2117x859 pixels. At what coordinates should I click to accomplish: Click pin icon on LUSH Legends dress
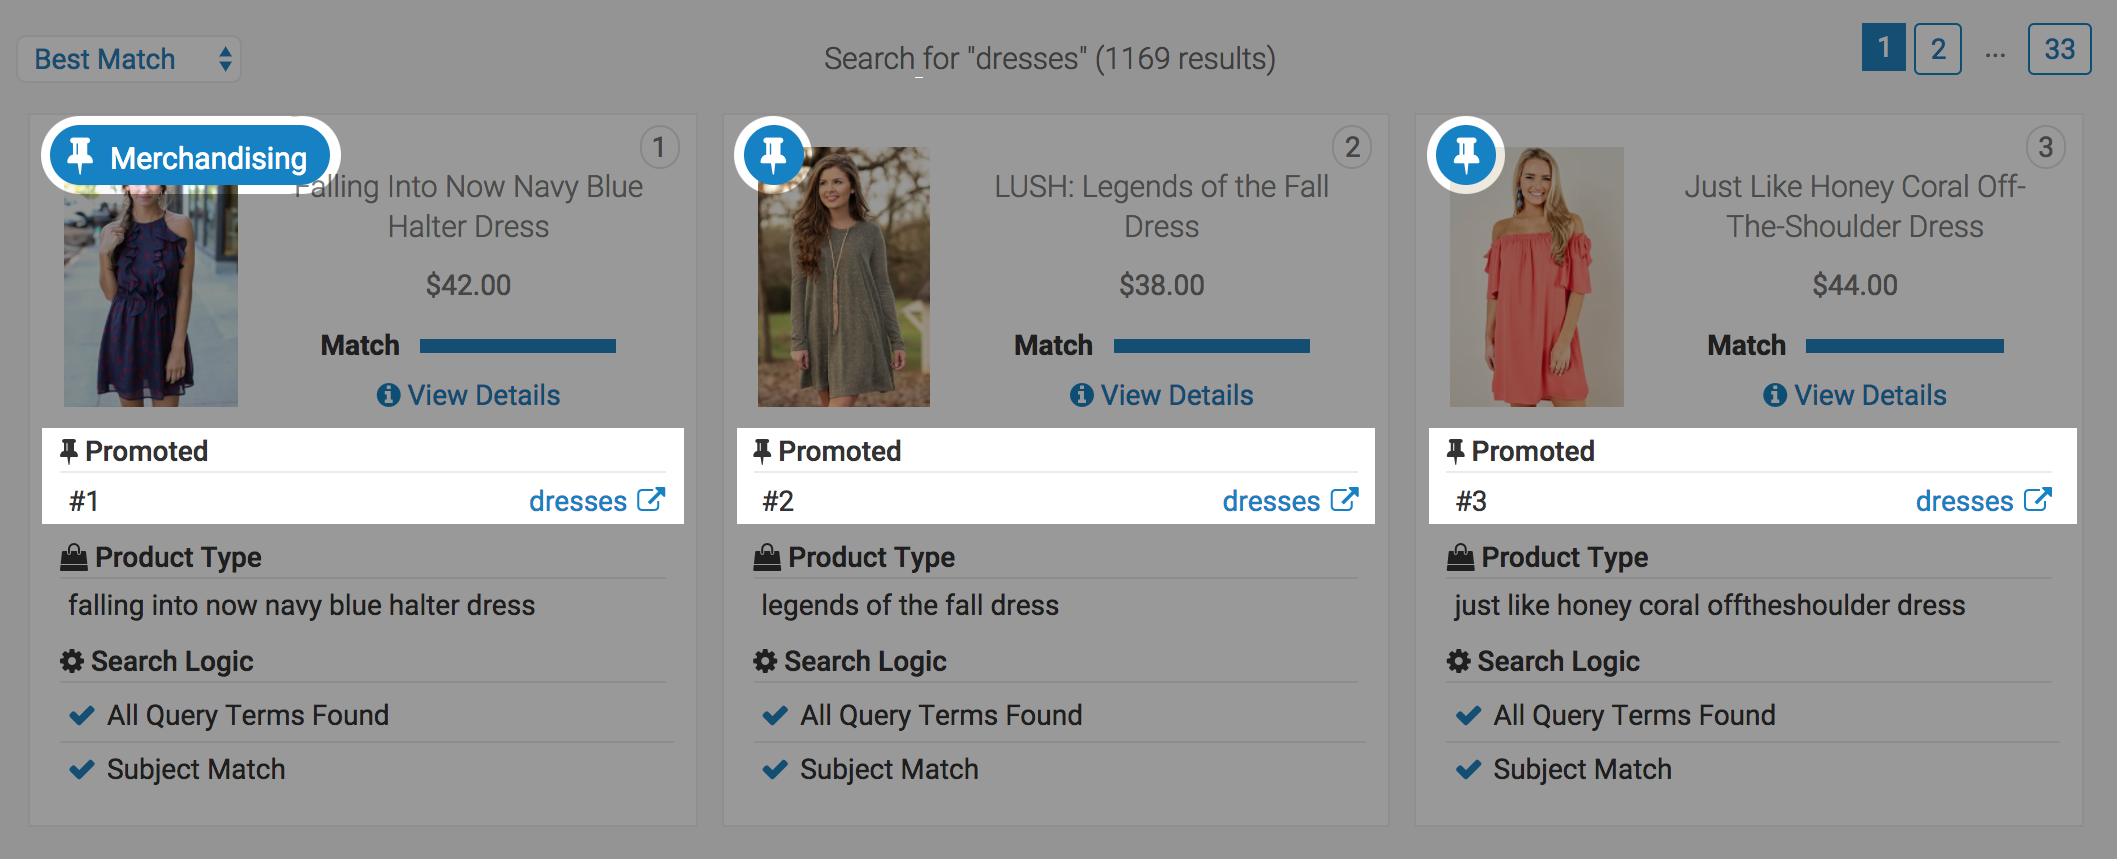pyautogui.click(x=772, y=155)
